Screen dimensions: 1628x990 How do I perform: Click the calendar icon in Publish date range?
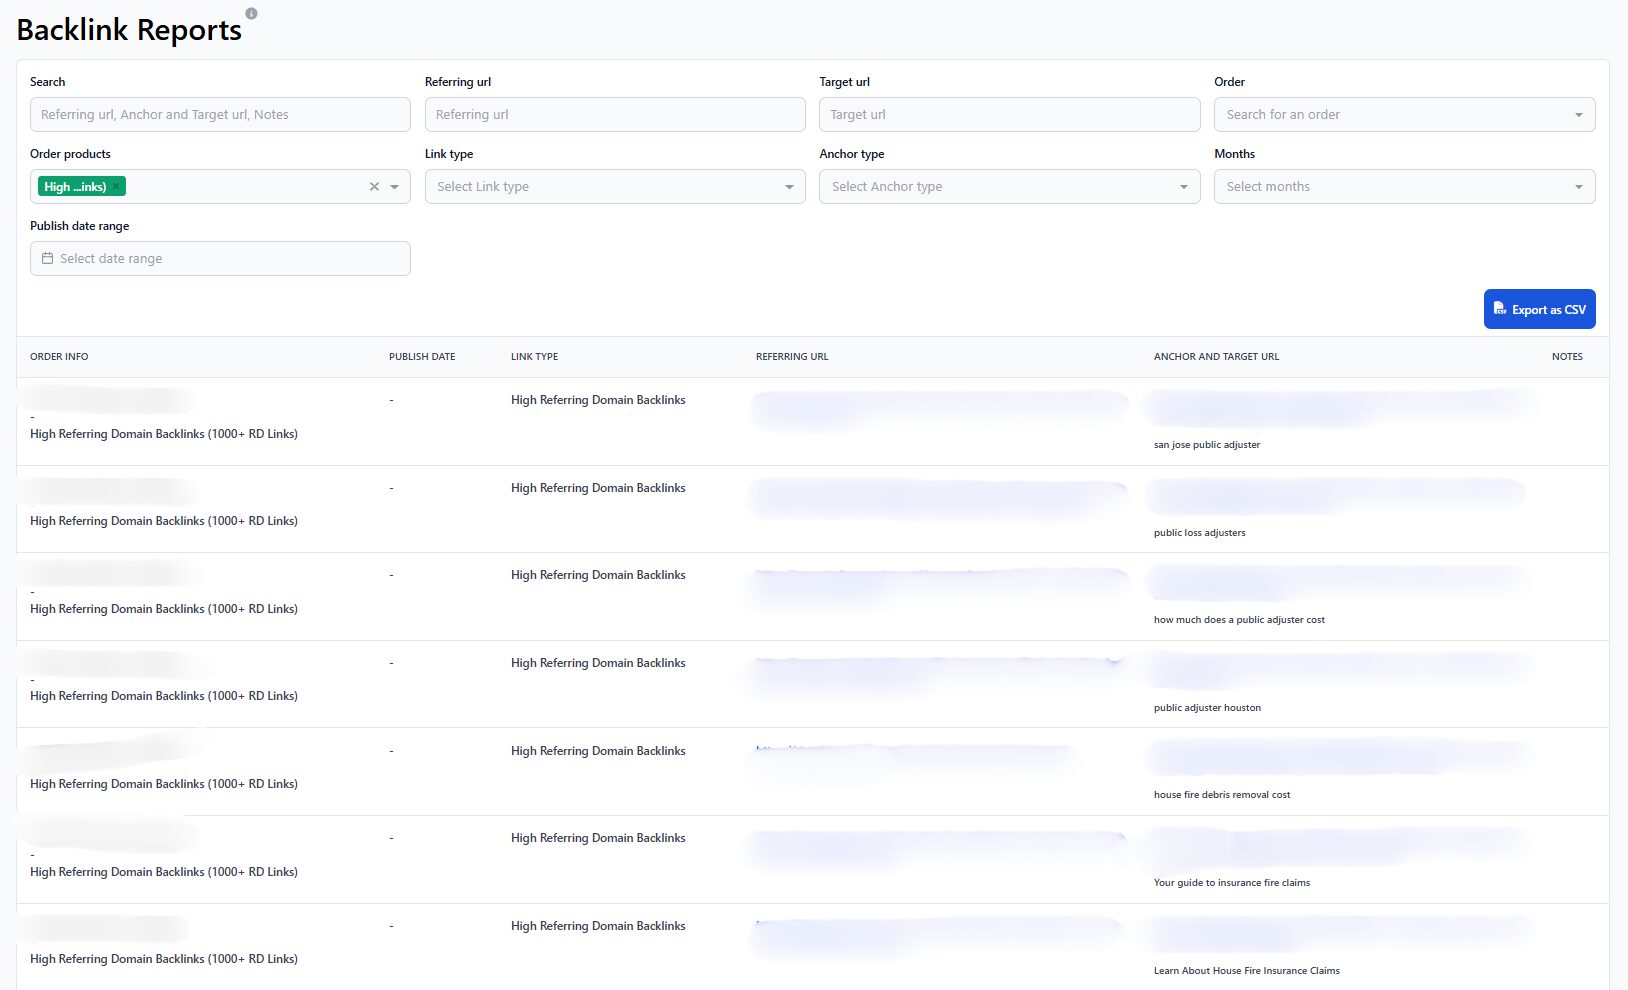(x=47, y=258)
